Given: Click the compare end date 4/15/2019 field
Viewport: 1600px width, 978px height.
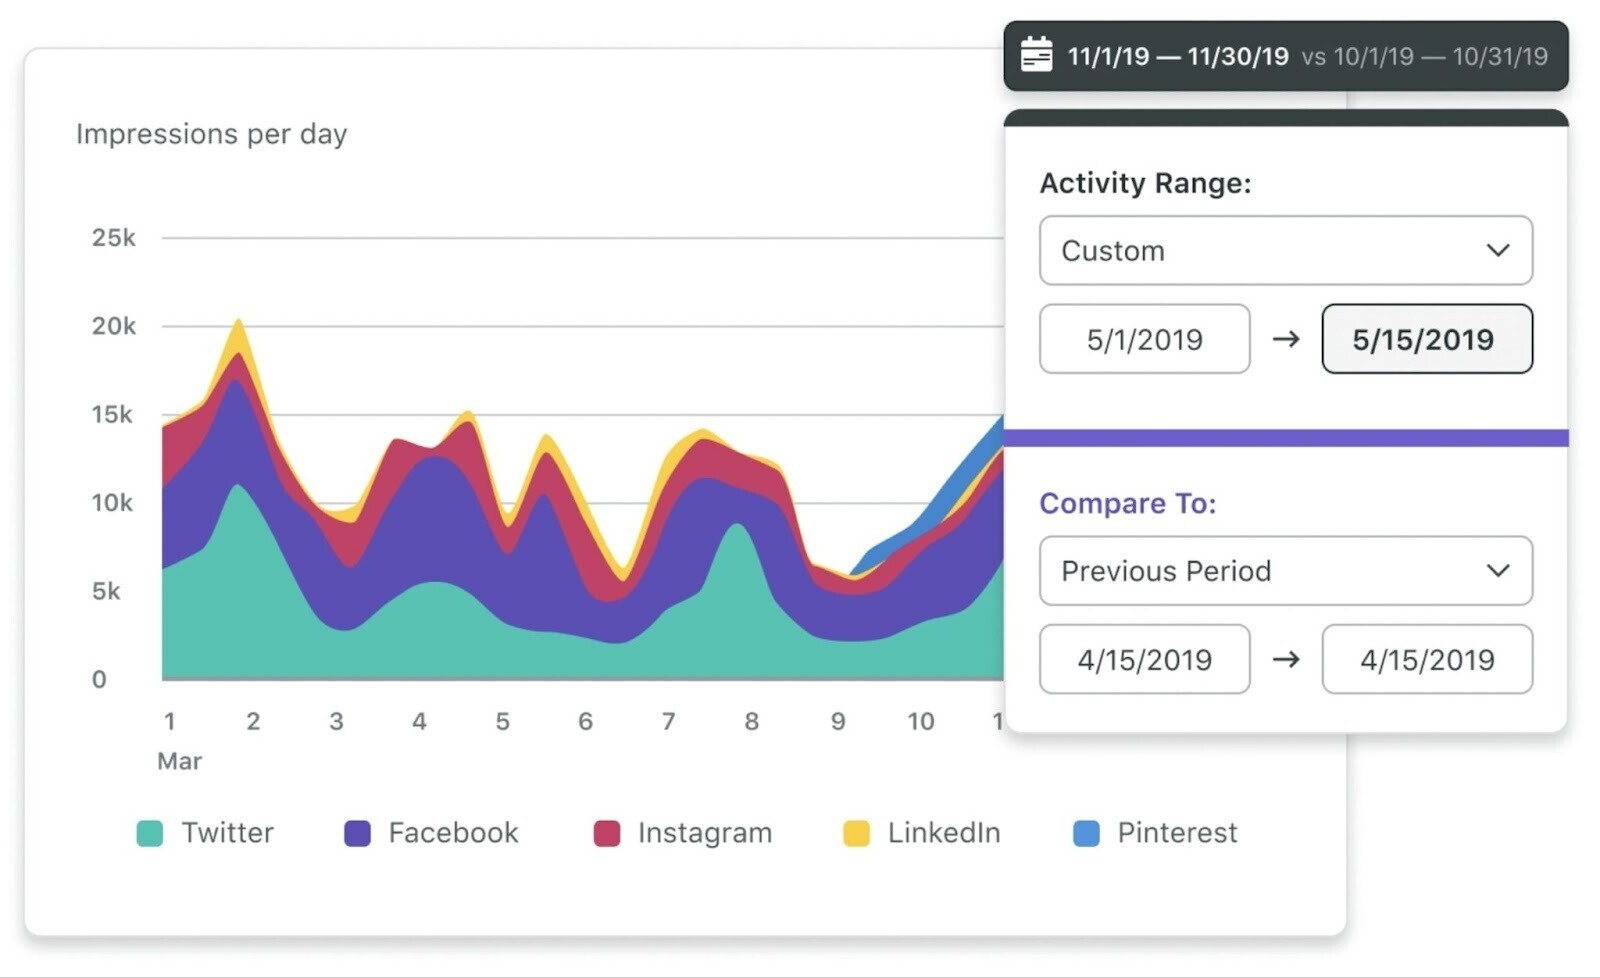Looking at the screenshot, I should pos(1426,660).
